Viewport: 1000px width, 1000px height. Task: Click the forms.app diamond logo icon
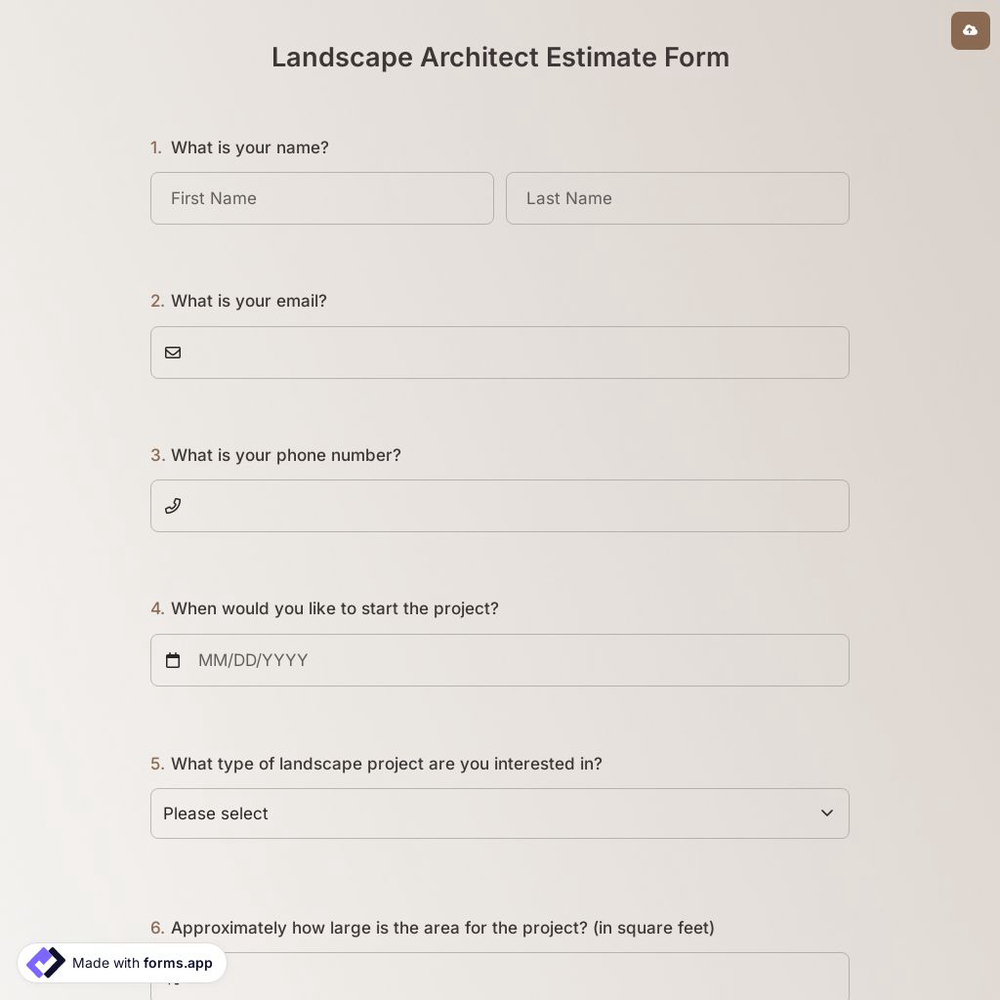[x=44, y=961]
